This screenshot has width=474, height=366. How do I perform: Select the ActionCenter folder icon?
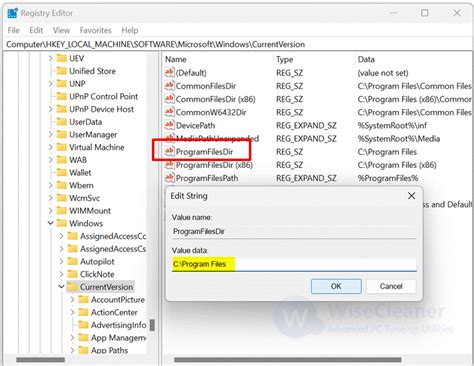pyautogui.click(x=83, y=312)
